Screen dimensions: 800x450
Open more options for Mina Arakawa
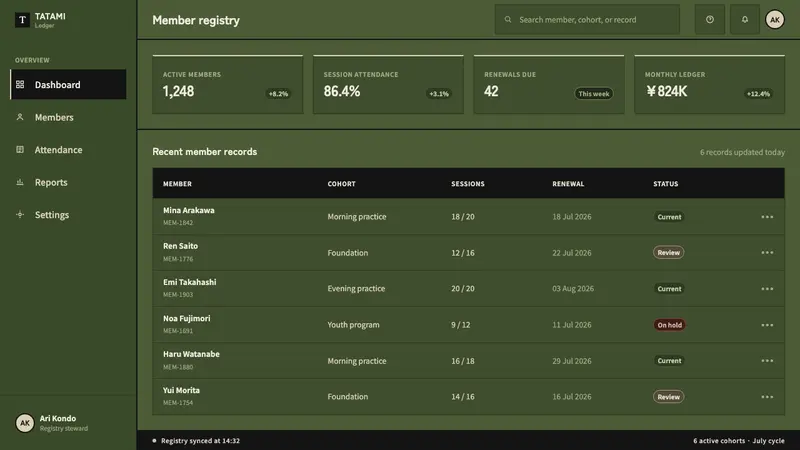pos(767,217)
